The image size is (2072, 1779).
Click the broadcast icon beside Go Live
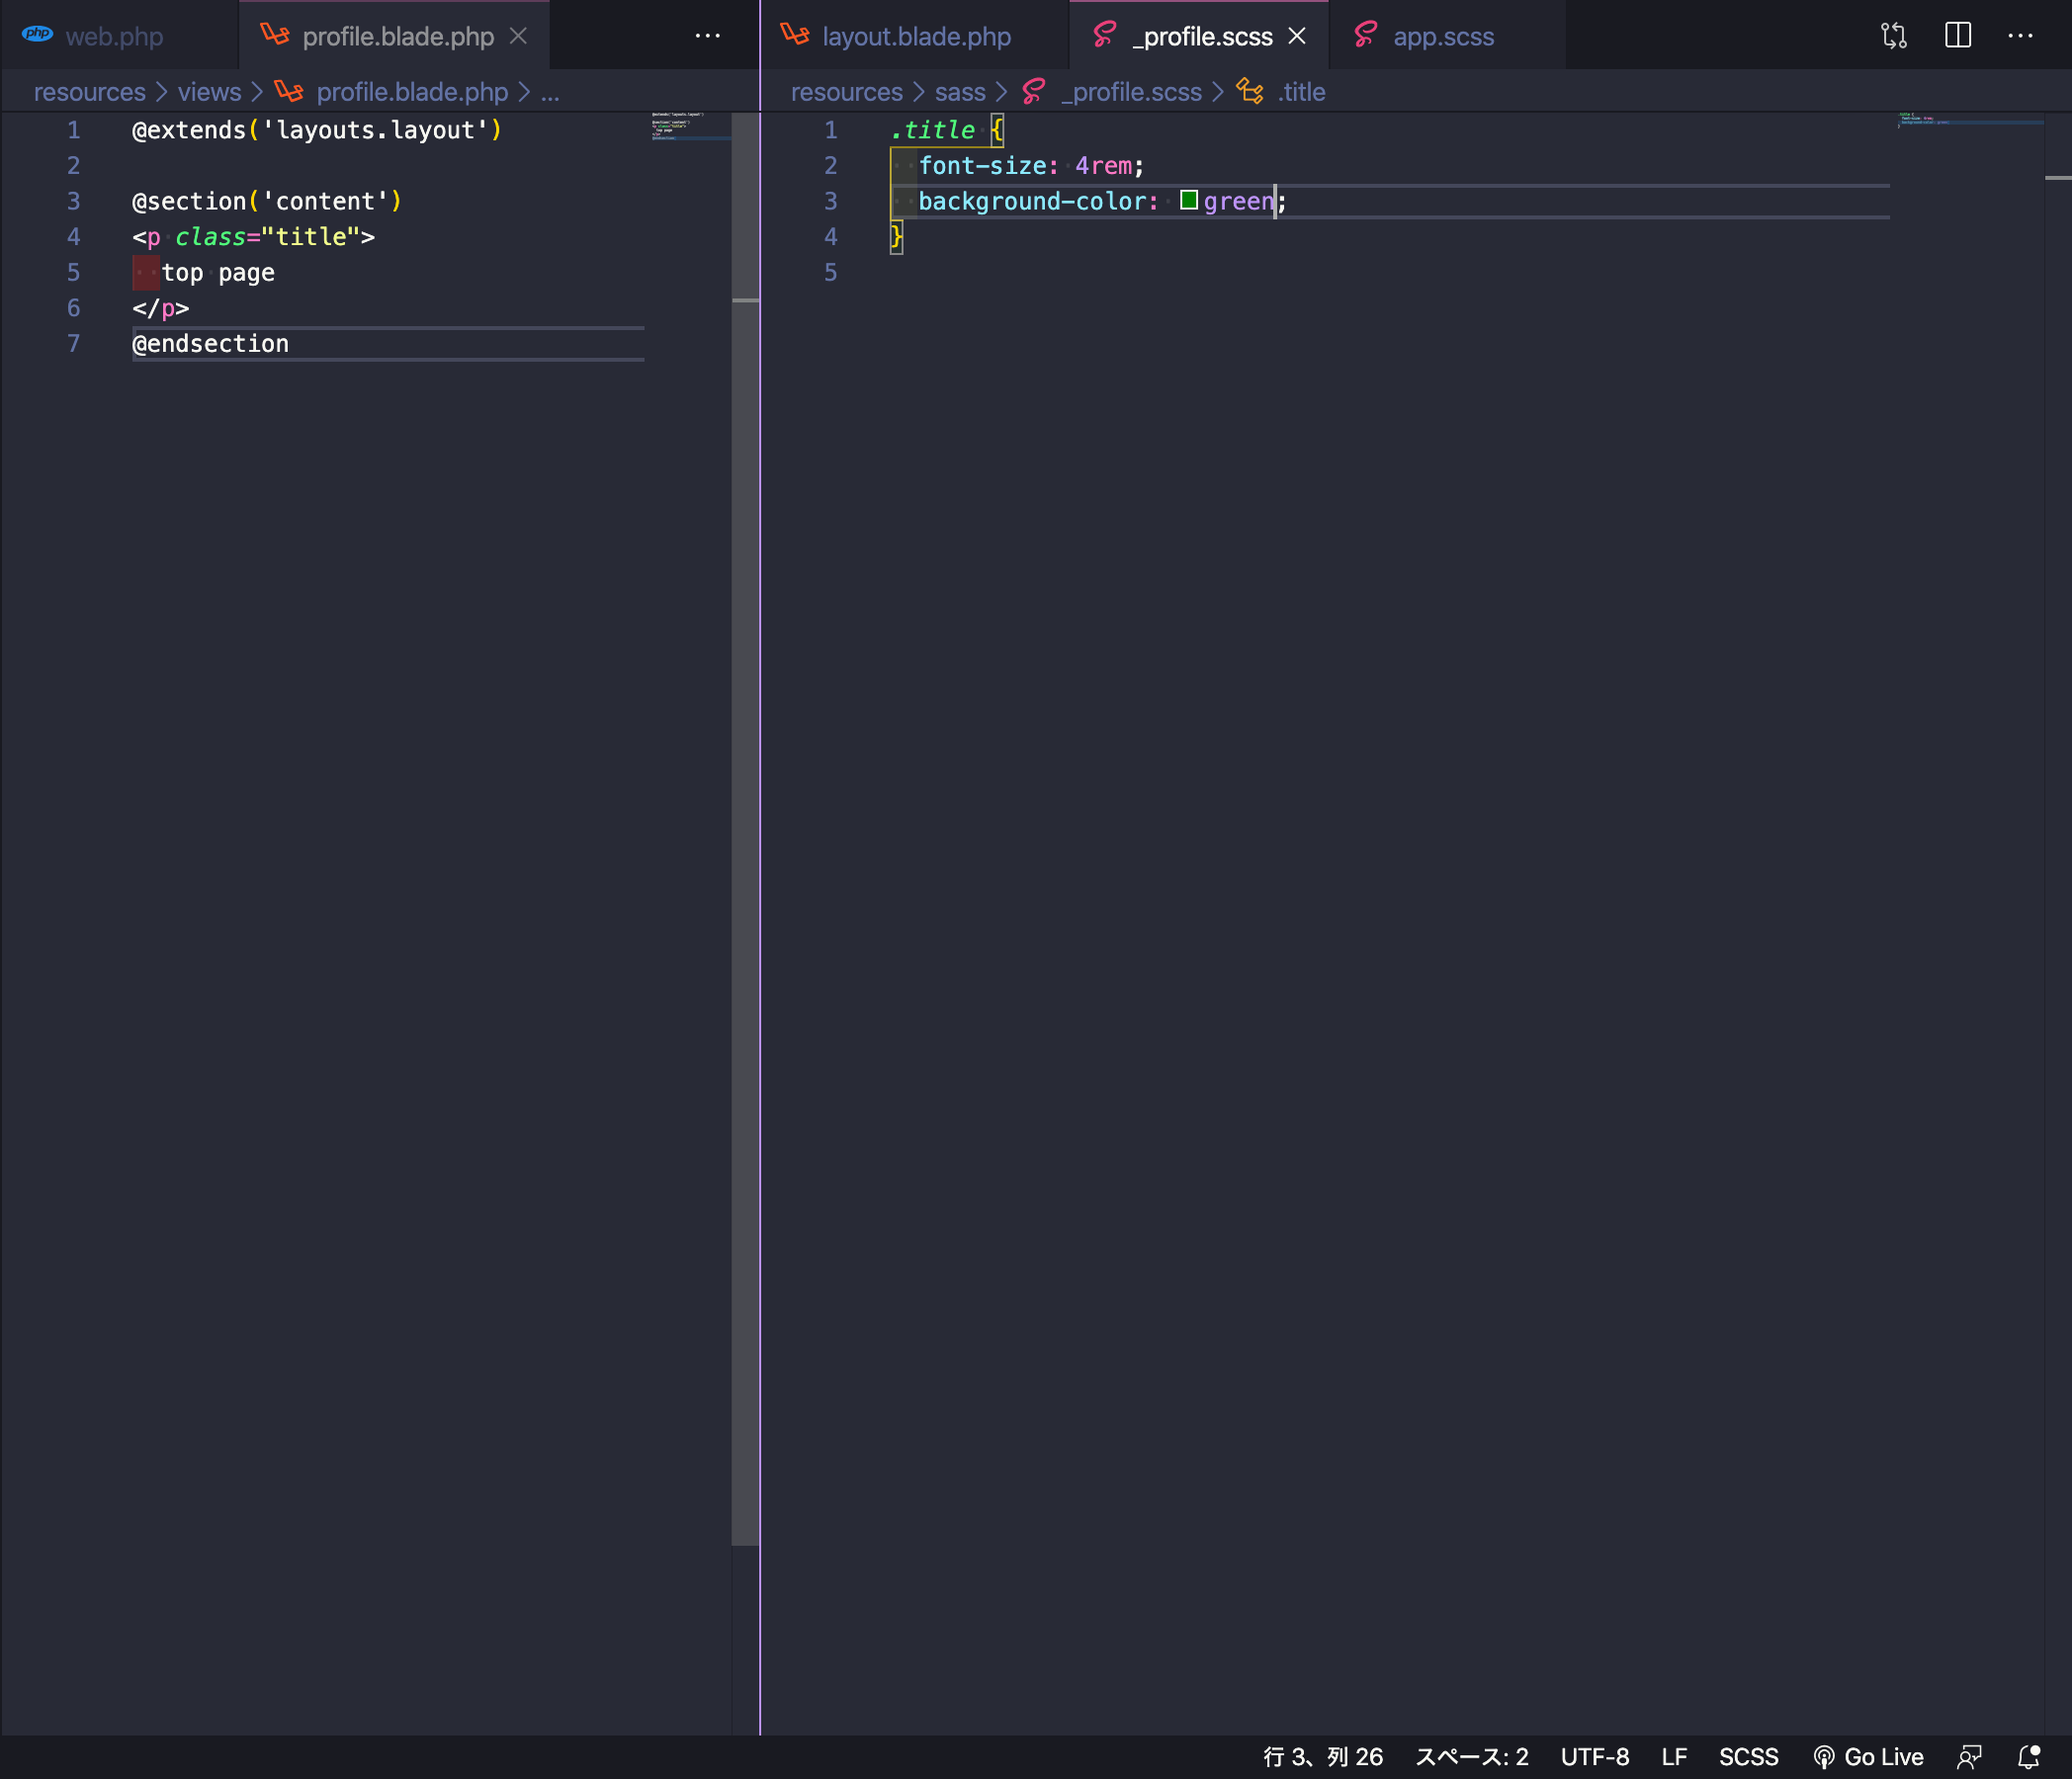pos(1823,1757)
